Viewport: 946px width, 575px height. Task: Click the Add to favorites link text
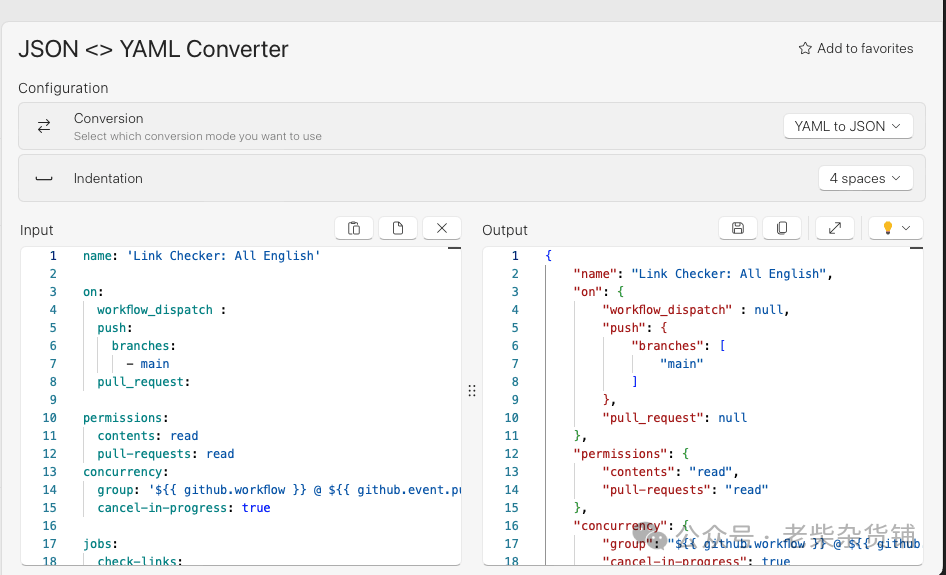pyautogui.click(x=865, y=48)
